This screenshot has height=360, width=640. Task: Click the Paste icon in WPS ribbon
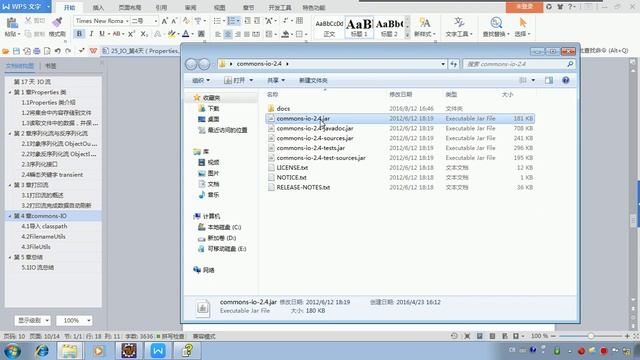[12, 23]
